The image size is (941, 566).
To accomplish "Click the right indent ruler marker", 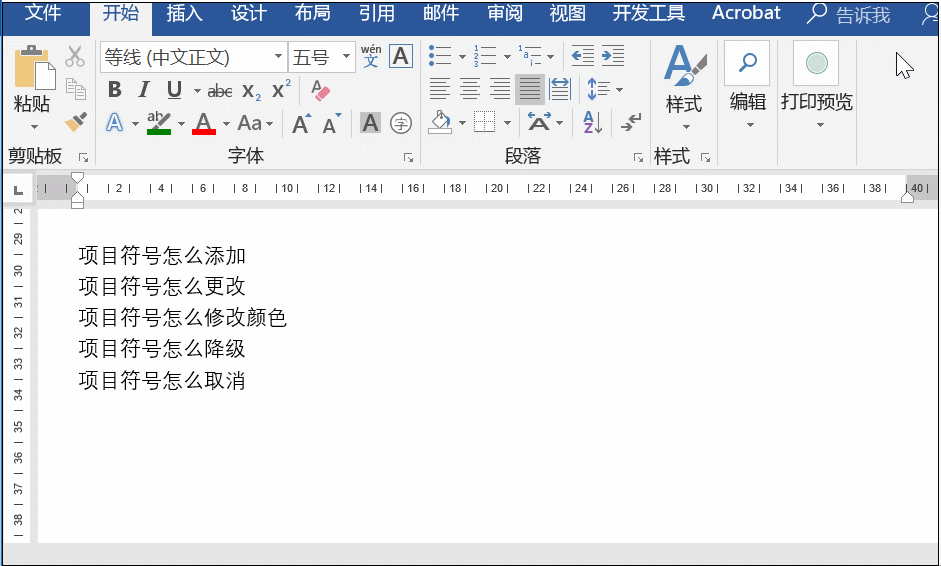I will pyautogui.click(x=907, y=197).
